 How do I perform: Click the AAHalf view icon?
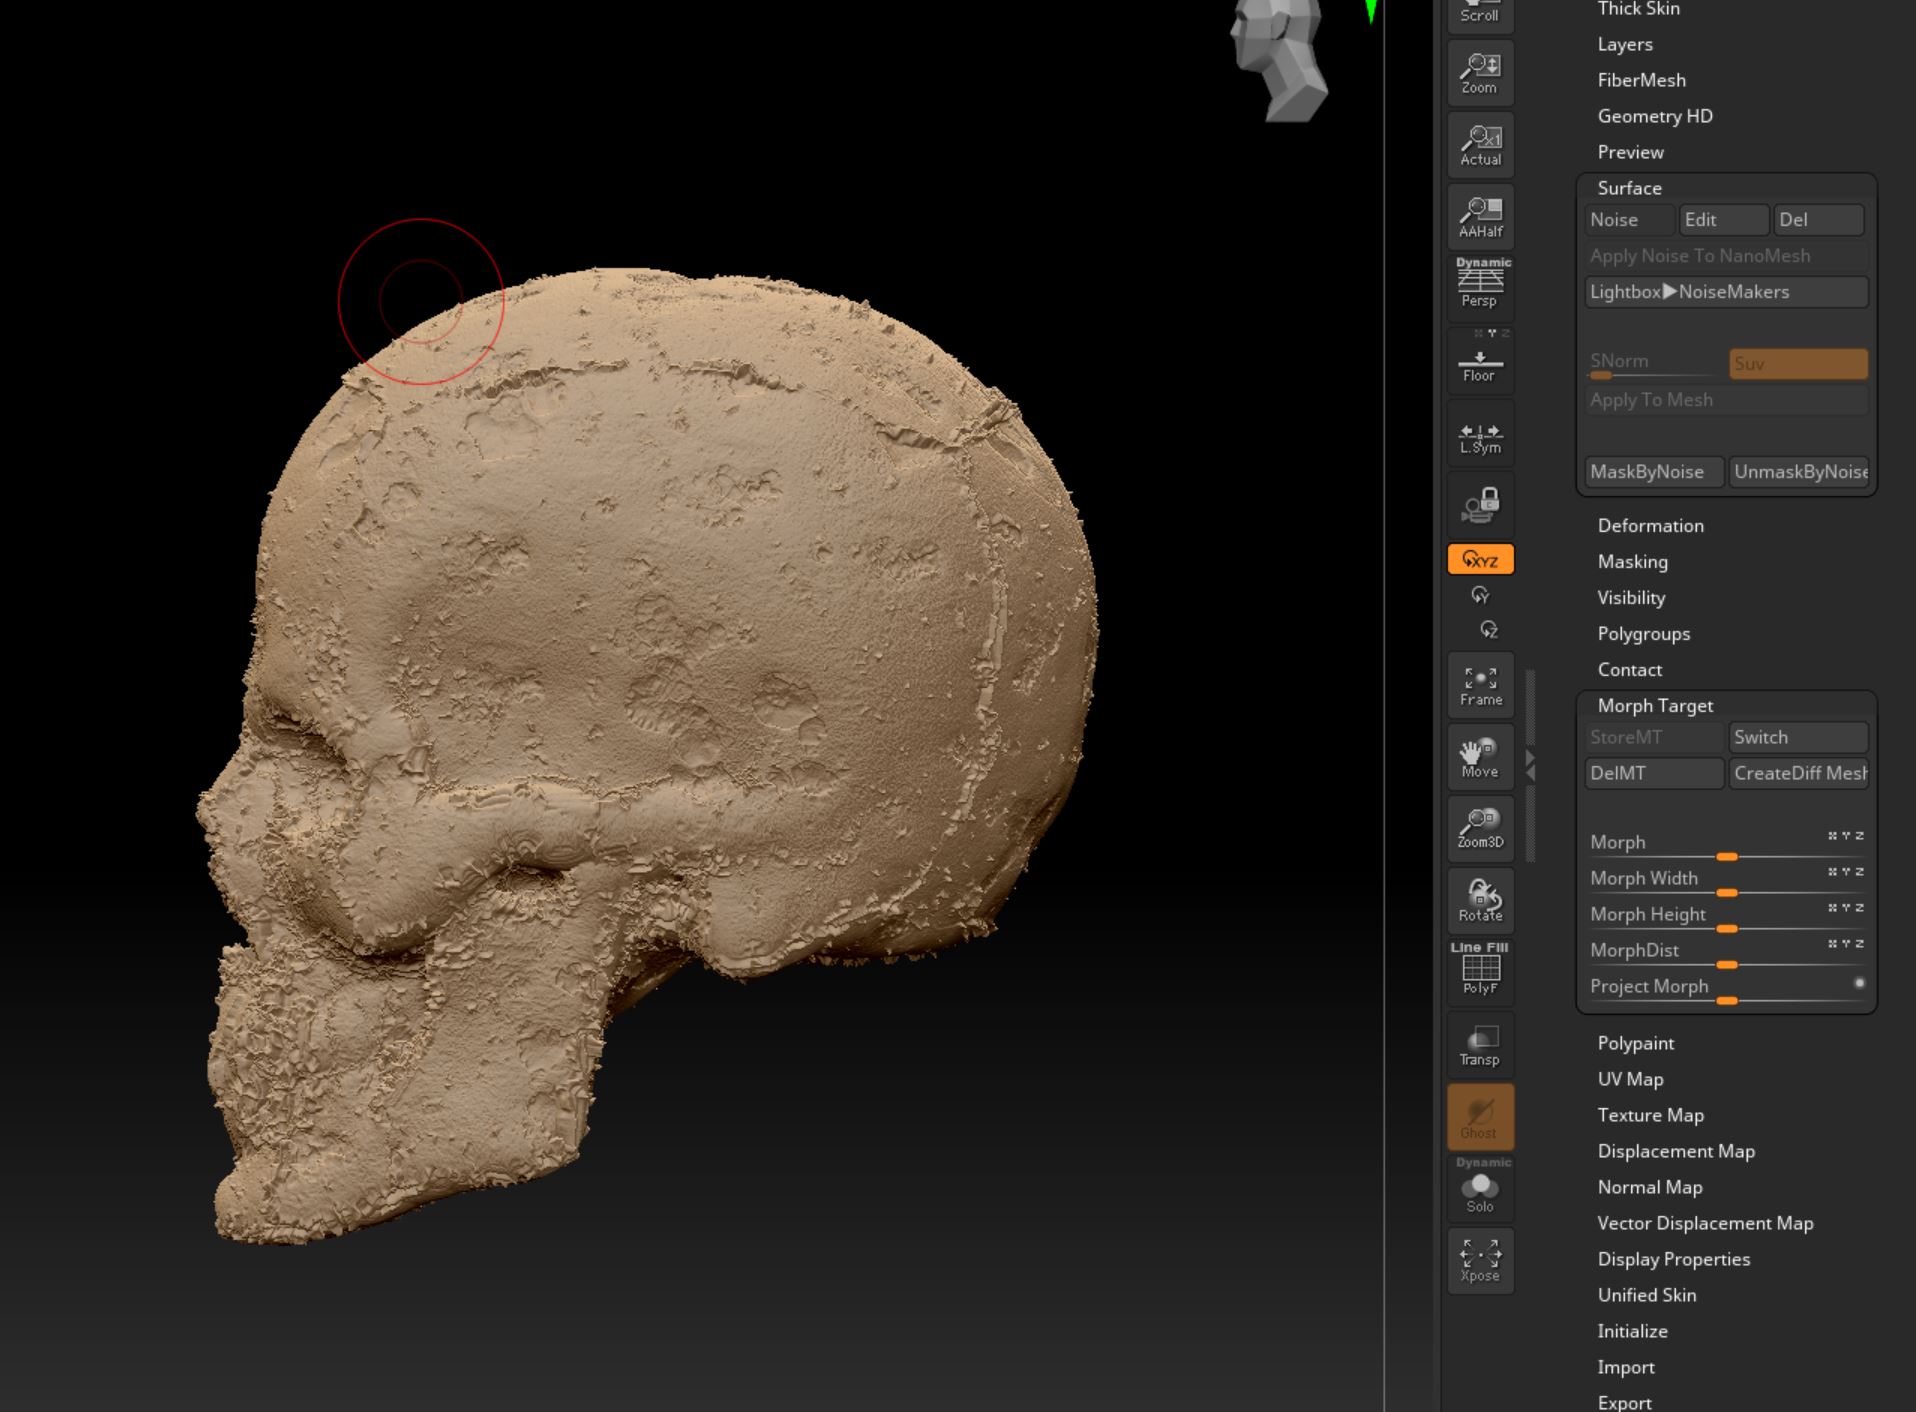pyautogui.click(x=1480, y=217)
